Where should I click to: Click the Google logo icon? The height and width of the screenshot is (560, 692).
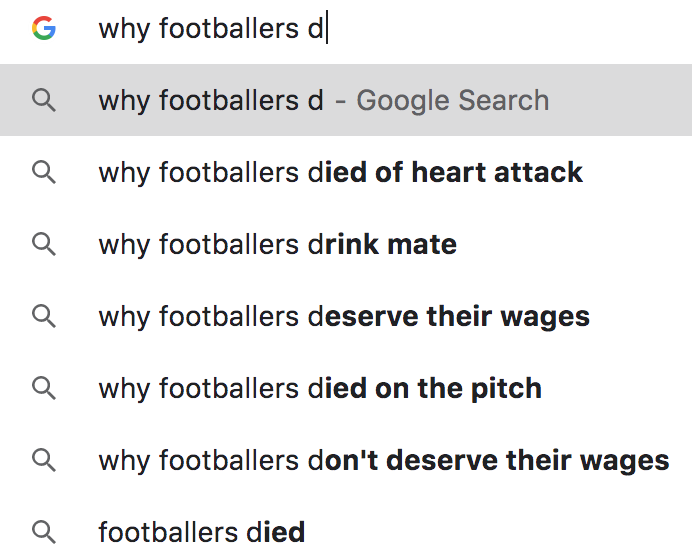click(44, 28)
